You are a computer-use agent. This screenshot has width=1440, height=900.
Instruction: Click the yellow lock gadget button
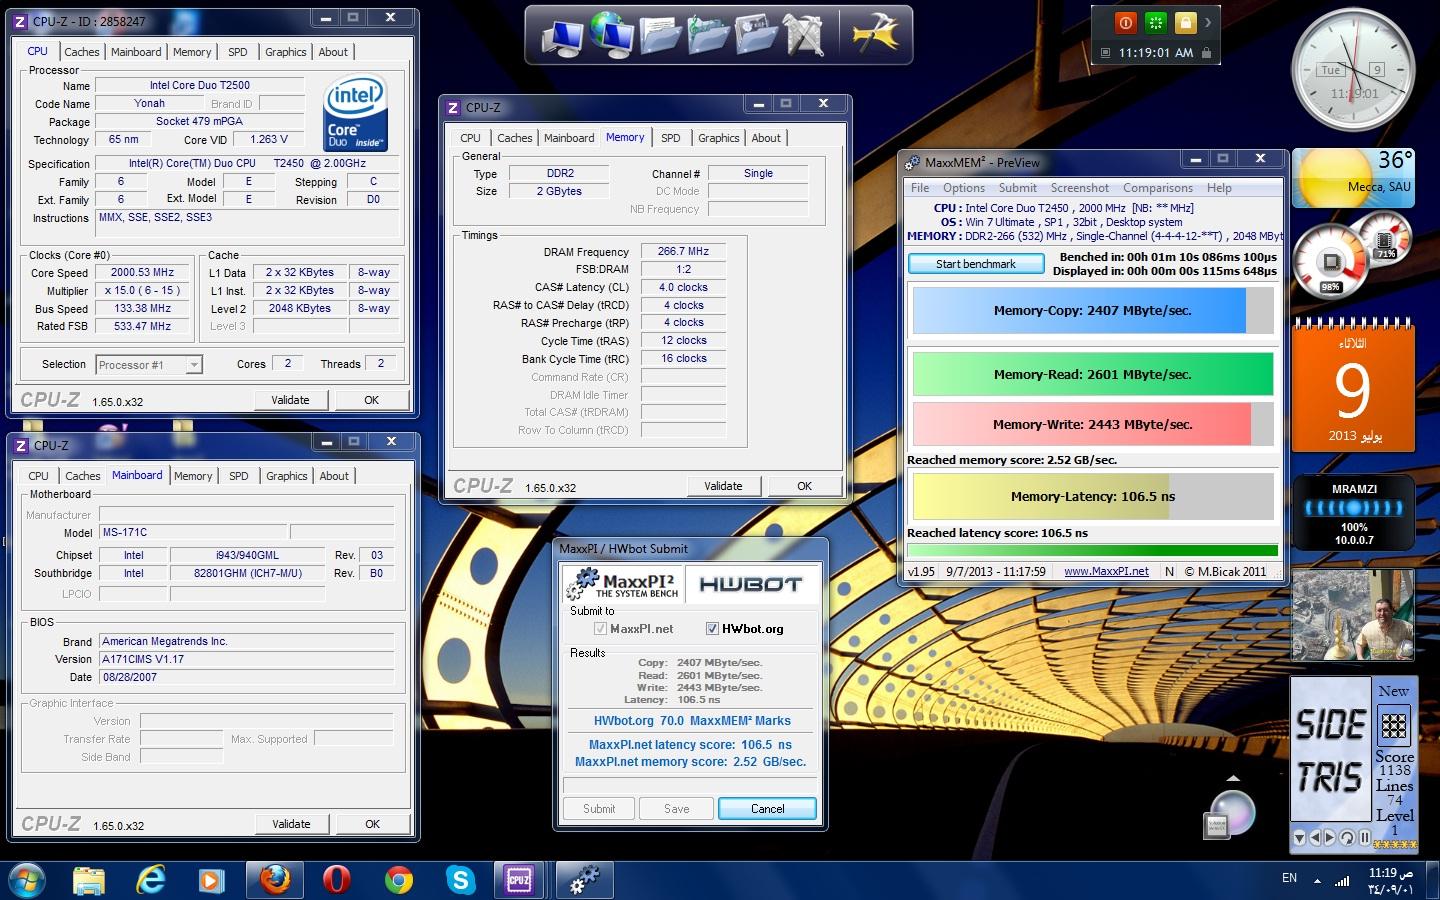[1184, 22]
